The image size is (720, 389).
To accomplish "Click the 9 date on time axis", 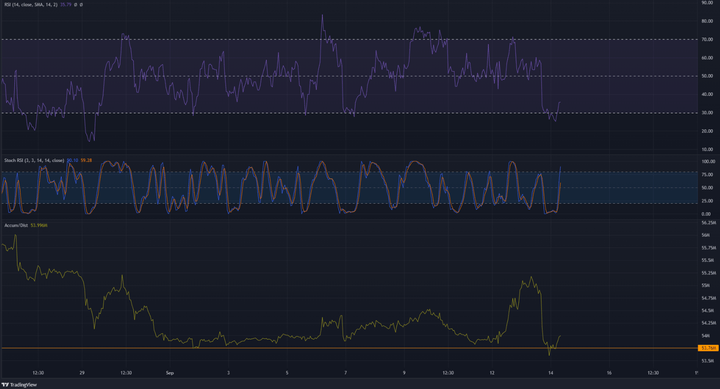I will 404,373.
